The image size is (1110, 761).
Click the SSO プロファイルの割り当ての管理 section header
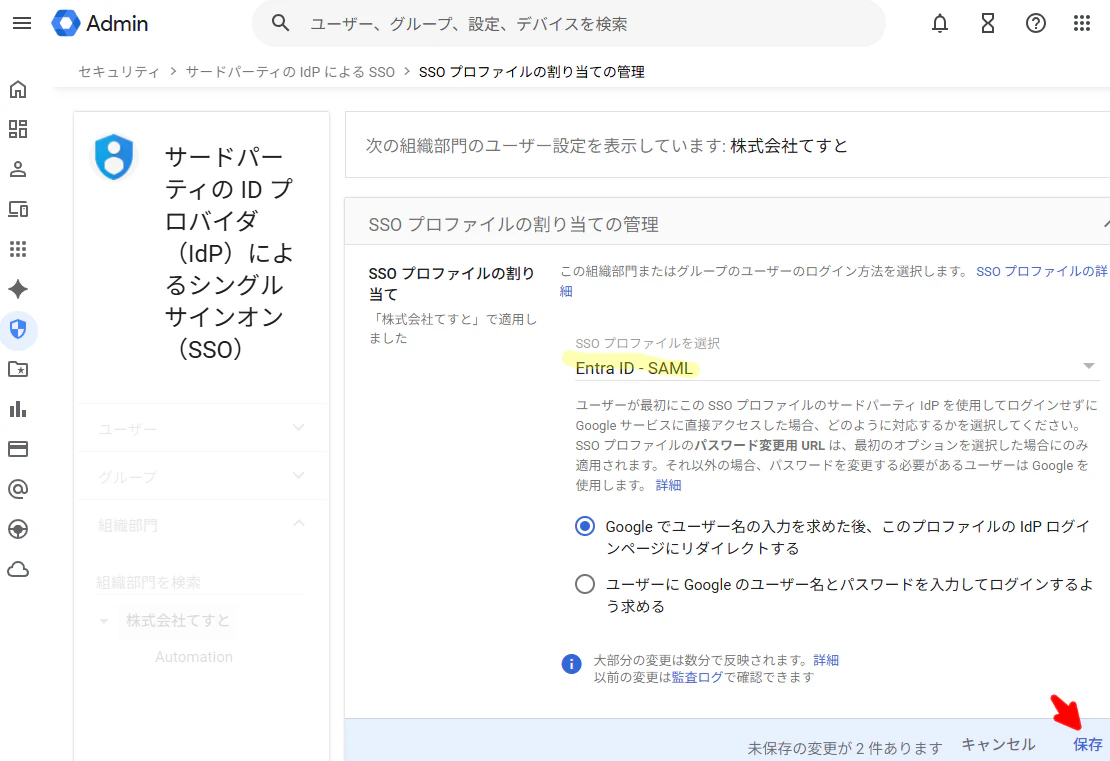click(x=727, y=224)
